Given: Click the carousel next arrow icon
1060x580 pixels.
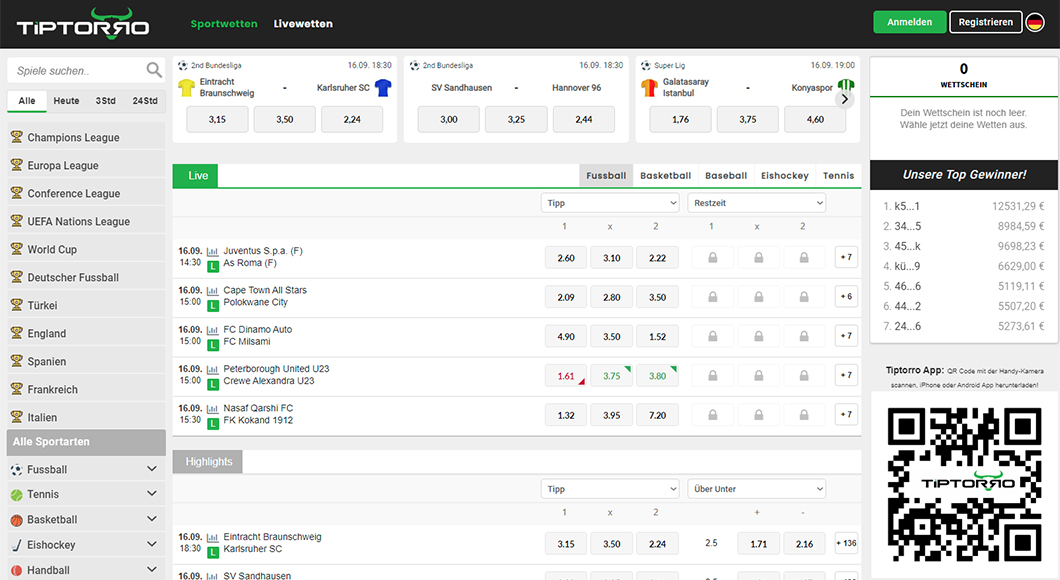Looking at the screenshot, I should click(845, 98).
